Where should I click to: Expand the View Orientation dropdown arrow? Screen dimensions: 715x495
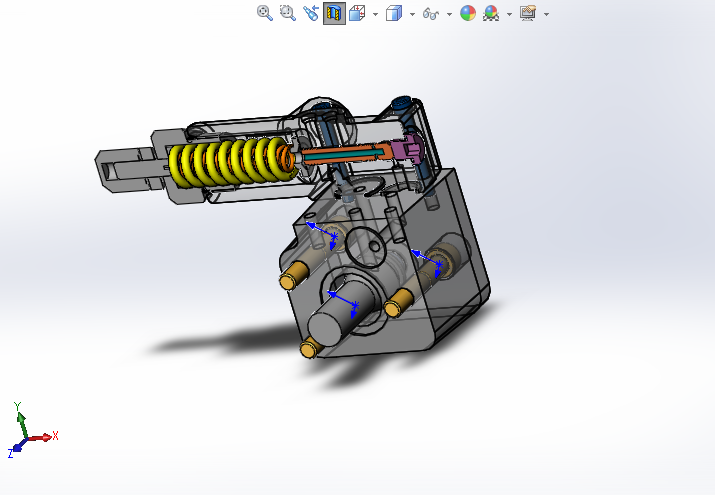(375, 14)
